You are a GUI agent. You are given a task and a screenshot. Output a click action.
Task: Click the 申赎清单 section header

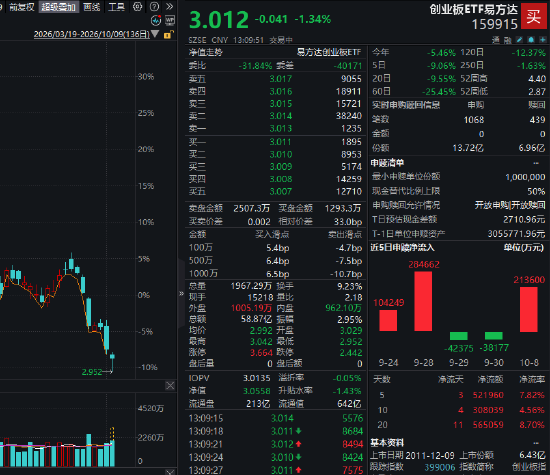click(x=387, y=163)
